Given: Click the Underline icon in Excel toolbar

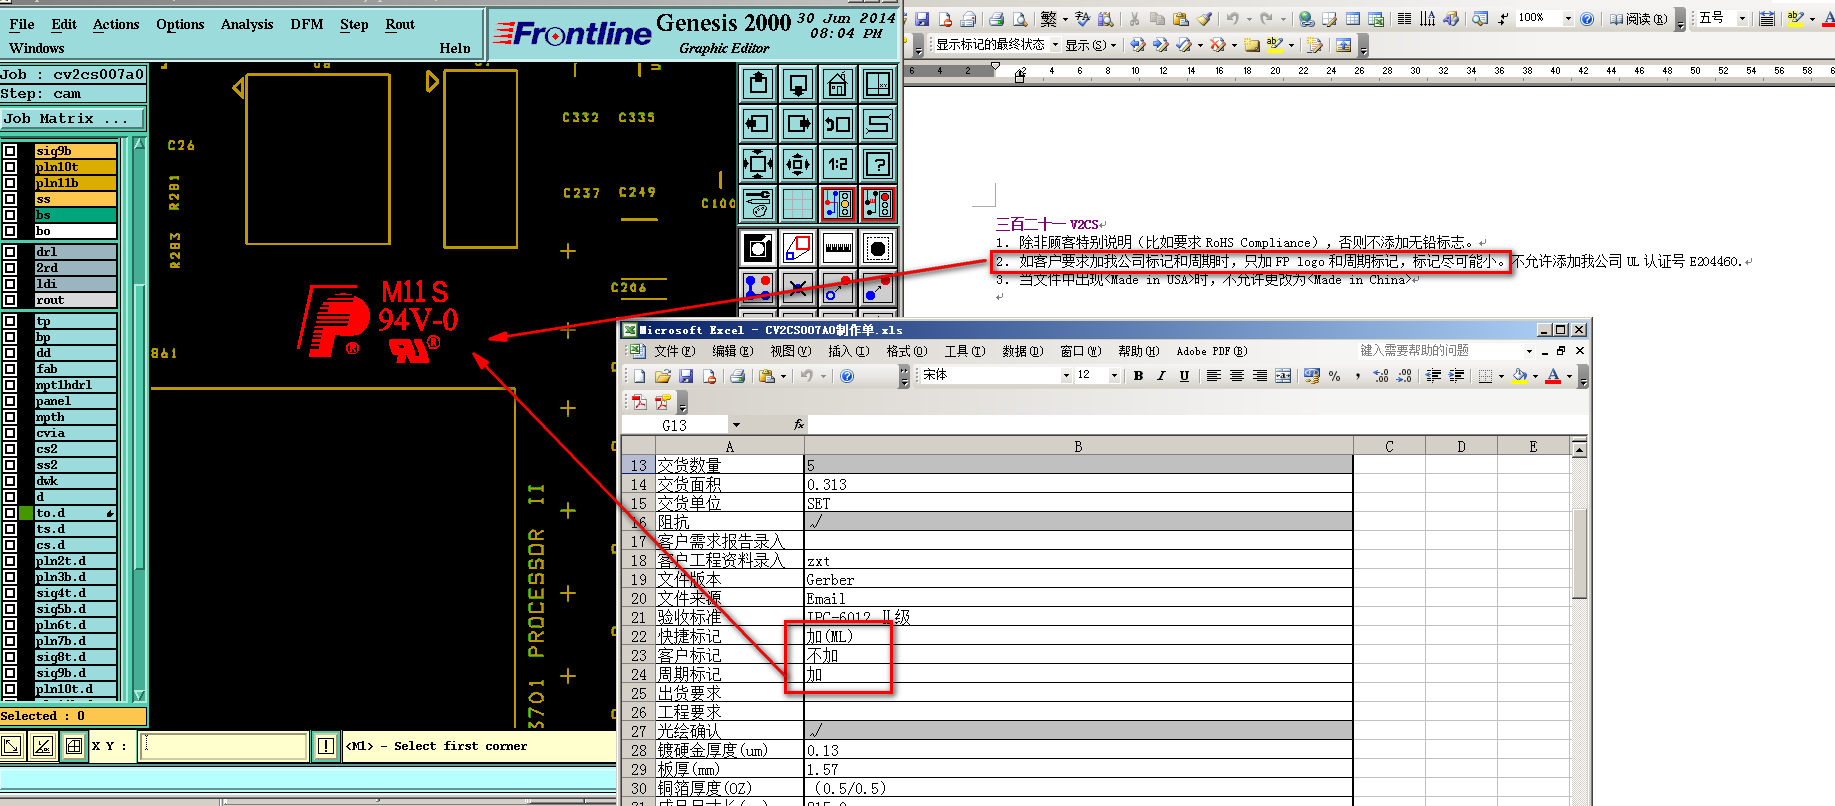Looking at the screenshot, I should tap(1184, 376).
